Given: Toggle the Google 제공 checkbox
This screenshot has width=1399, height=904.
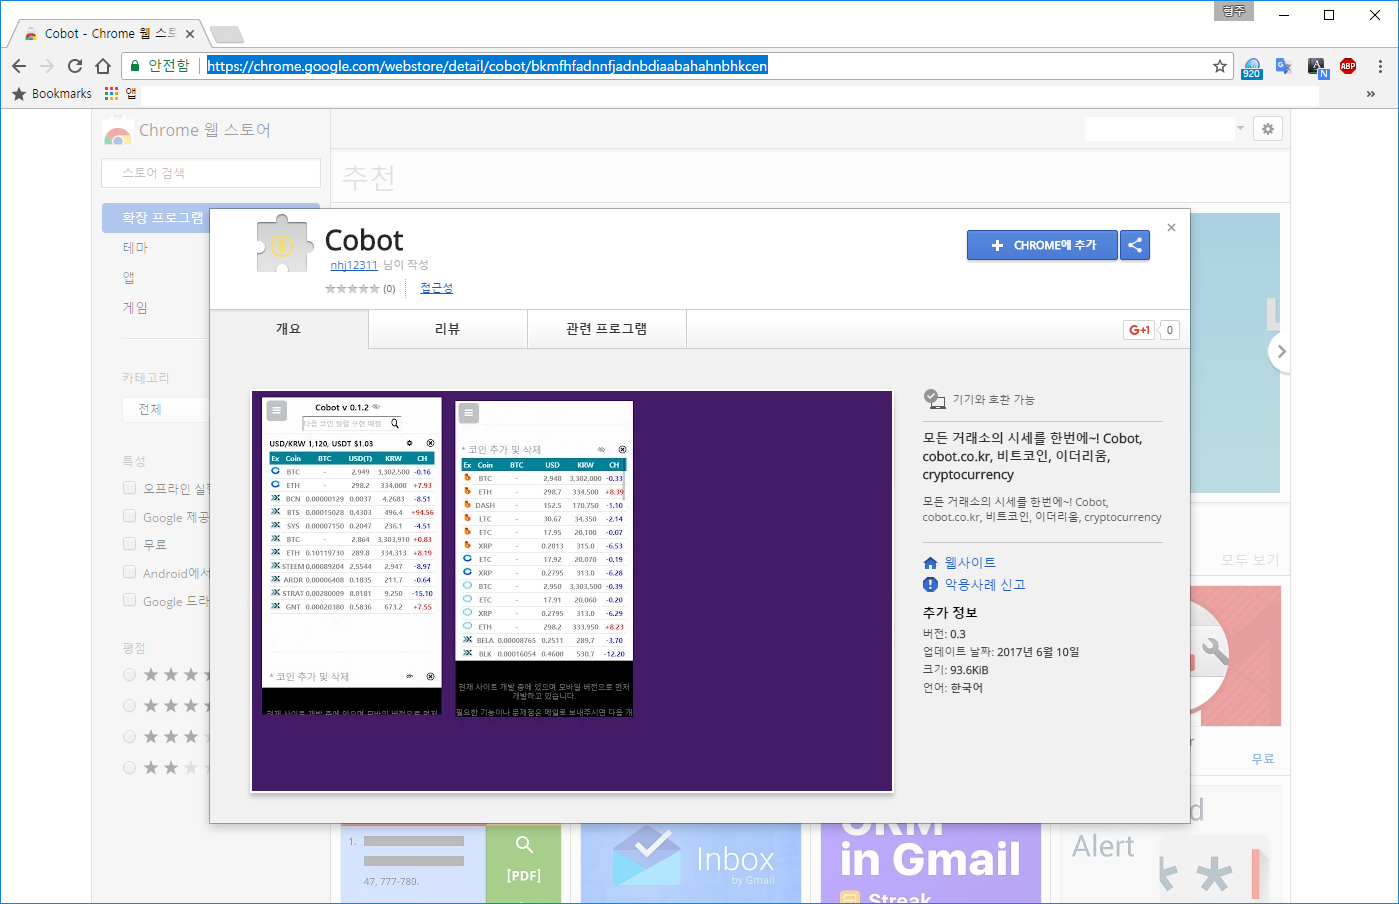Looking at the screenshot, I should [129, 516].
